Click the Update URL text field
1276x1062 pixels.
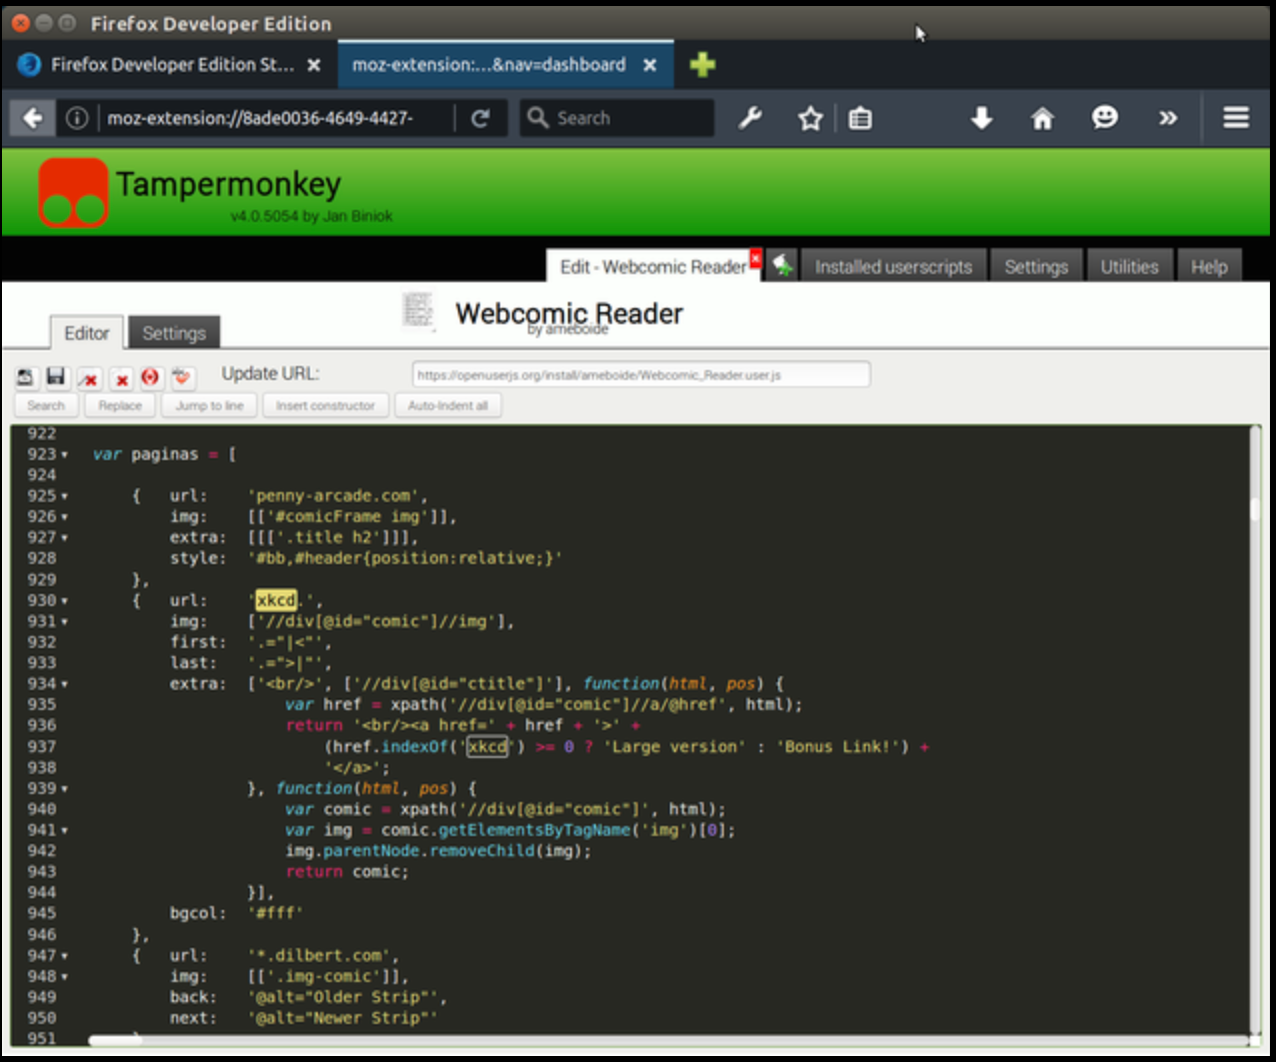pyautogui.click(x=640, y=375)
